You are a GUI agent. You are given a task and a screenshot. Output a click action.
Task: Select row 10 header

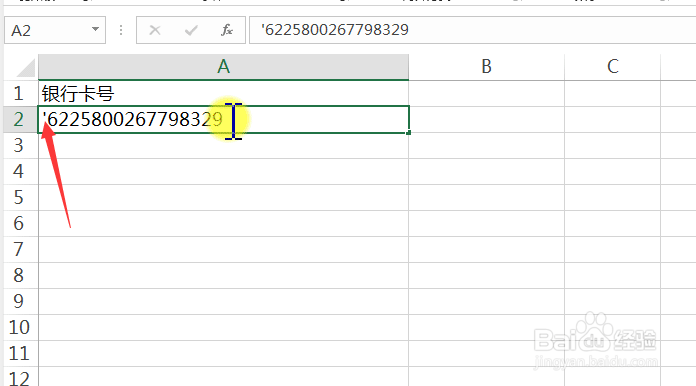click(x=20, y=327)
